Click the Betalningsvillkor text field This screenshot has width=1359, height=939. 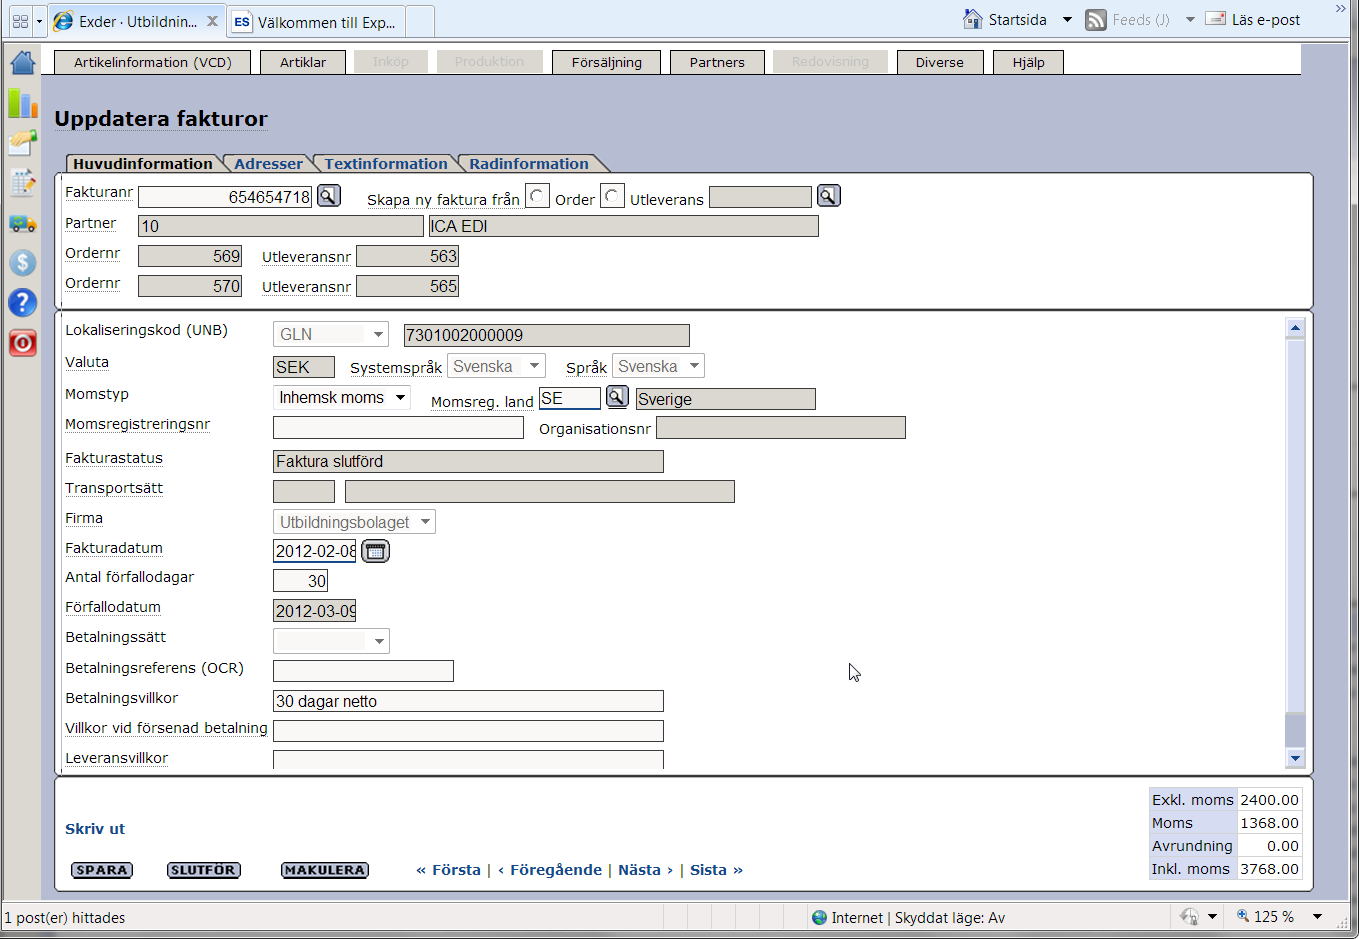coord(468,701)
